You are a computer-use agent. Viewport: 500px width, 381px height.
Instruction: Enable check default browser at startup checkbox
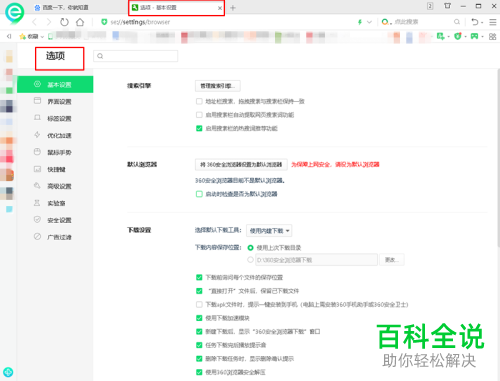click(199, 194)
